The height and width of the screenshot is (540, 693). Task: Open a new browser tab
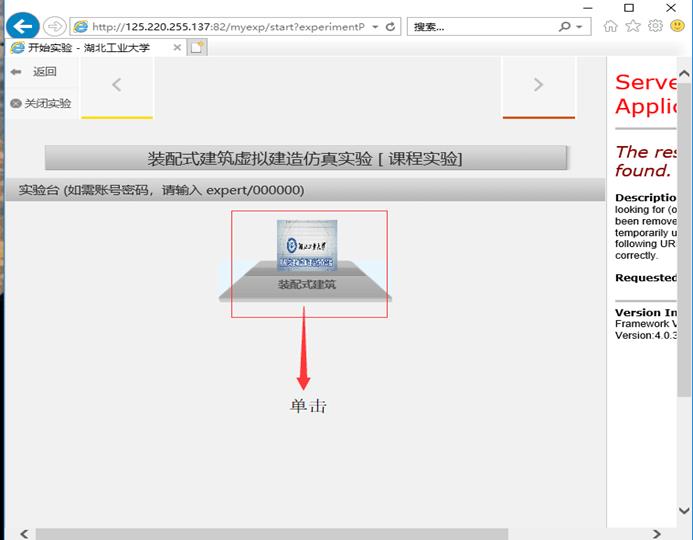(198, 47)
